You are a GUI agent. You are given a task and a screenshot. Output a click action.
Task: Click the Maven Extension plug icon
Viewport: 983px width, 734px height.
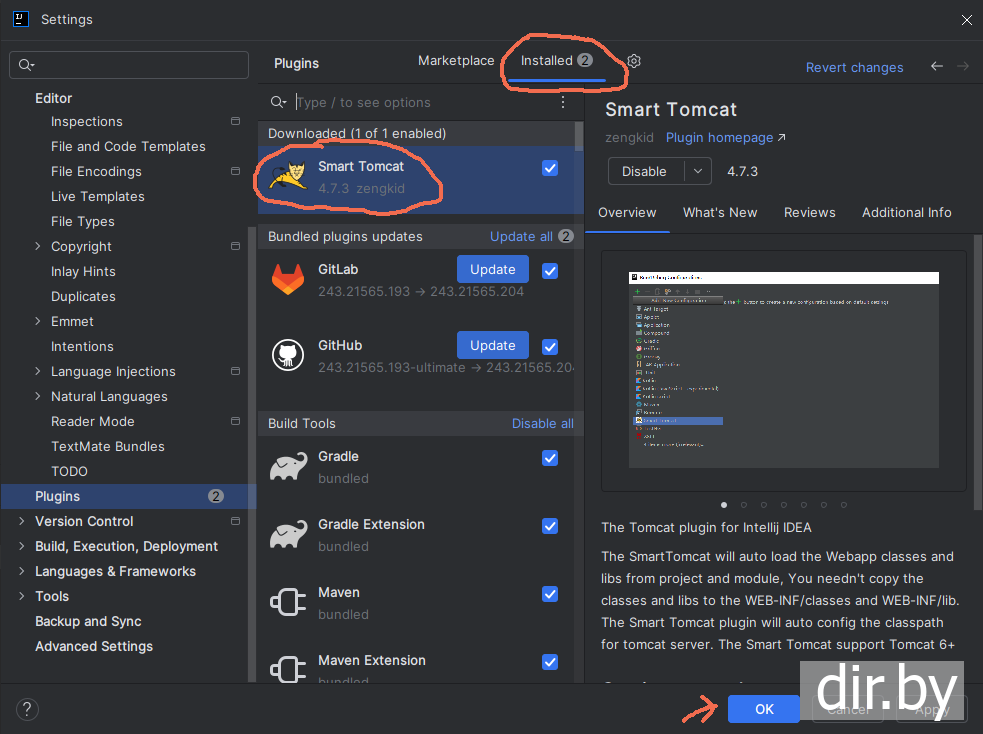point(288,669)
